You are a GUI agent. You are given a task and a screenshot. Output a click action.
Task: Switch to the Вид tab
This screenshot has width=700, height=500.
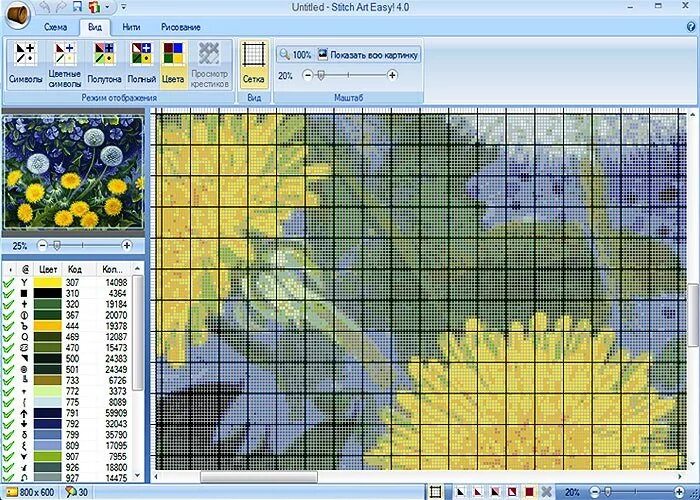coord(95,27)
